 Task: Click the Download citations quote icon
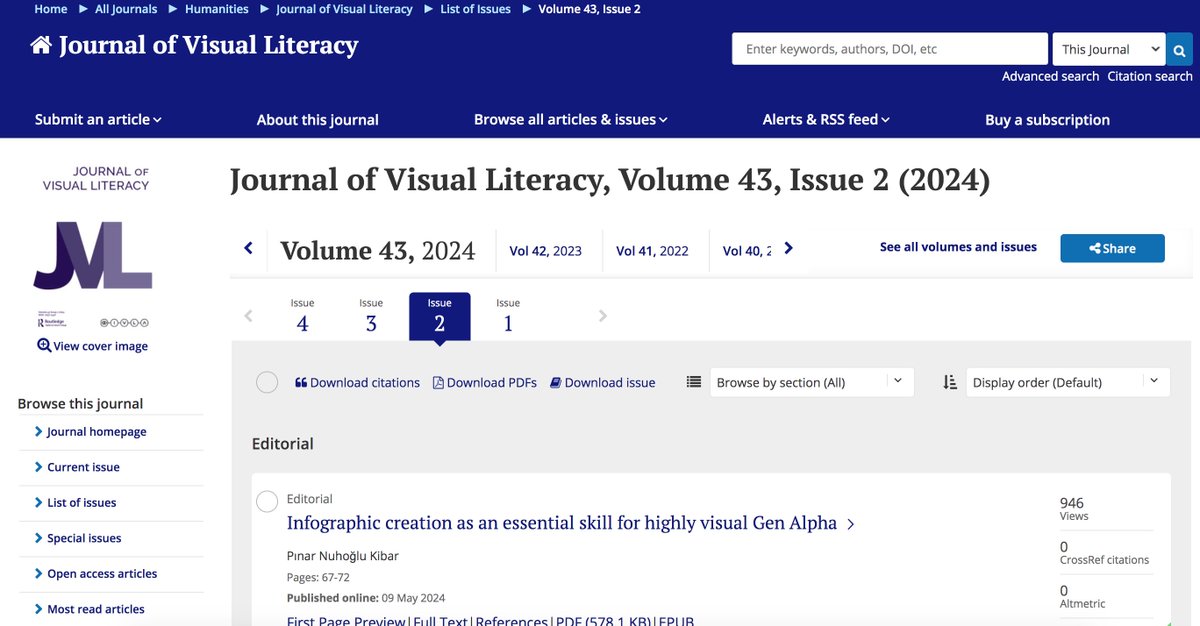coord(301,382)
